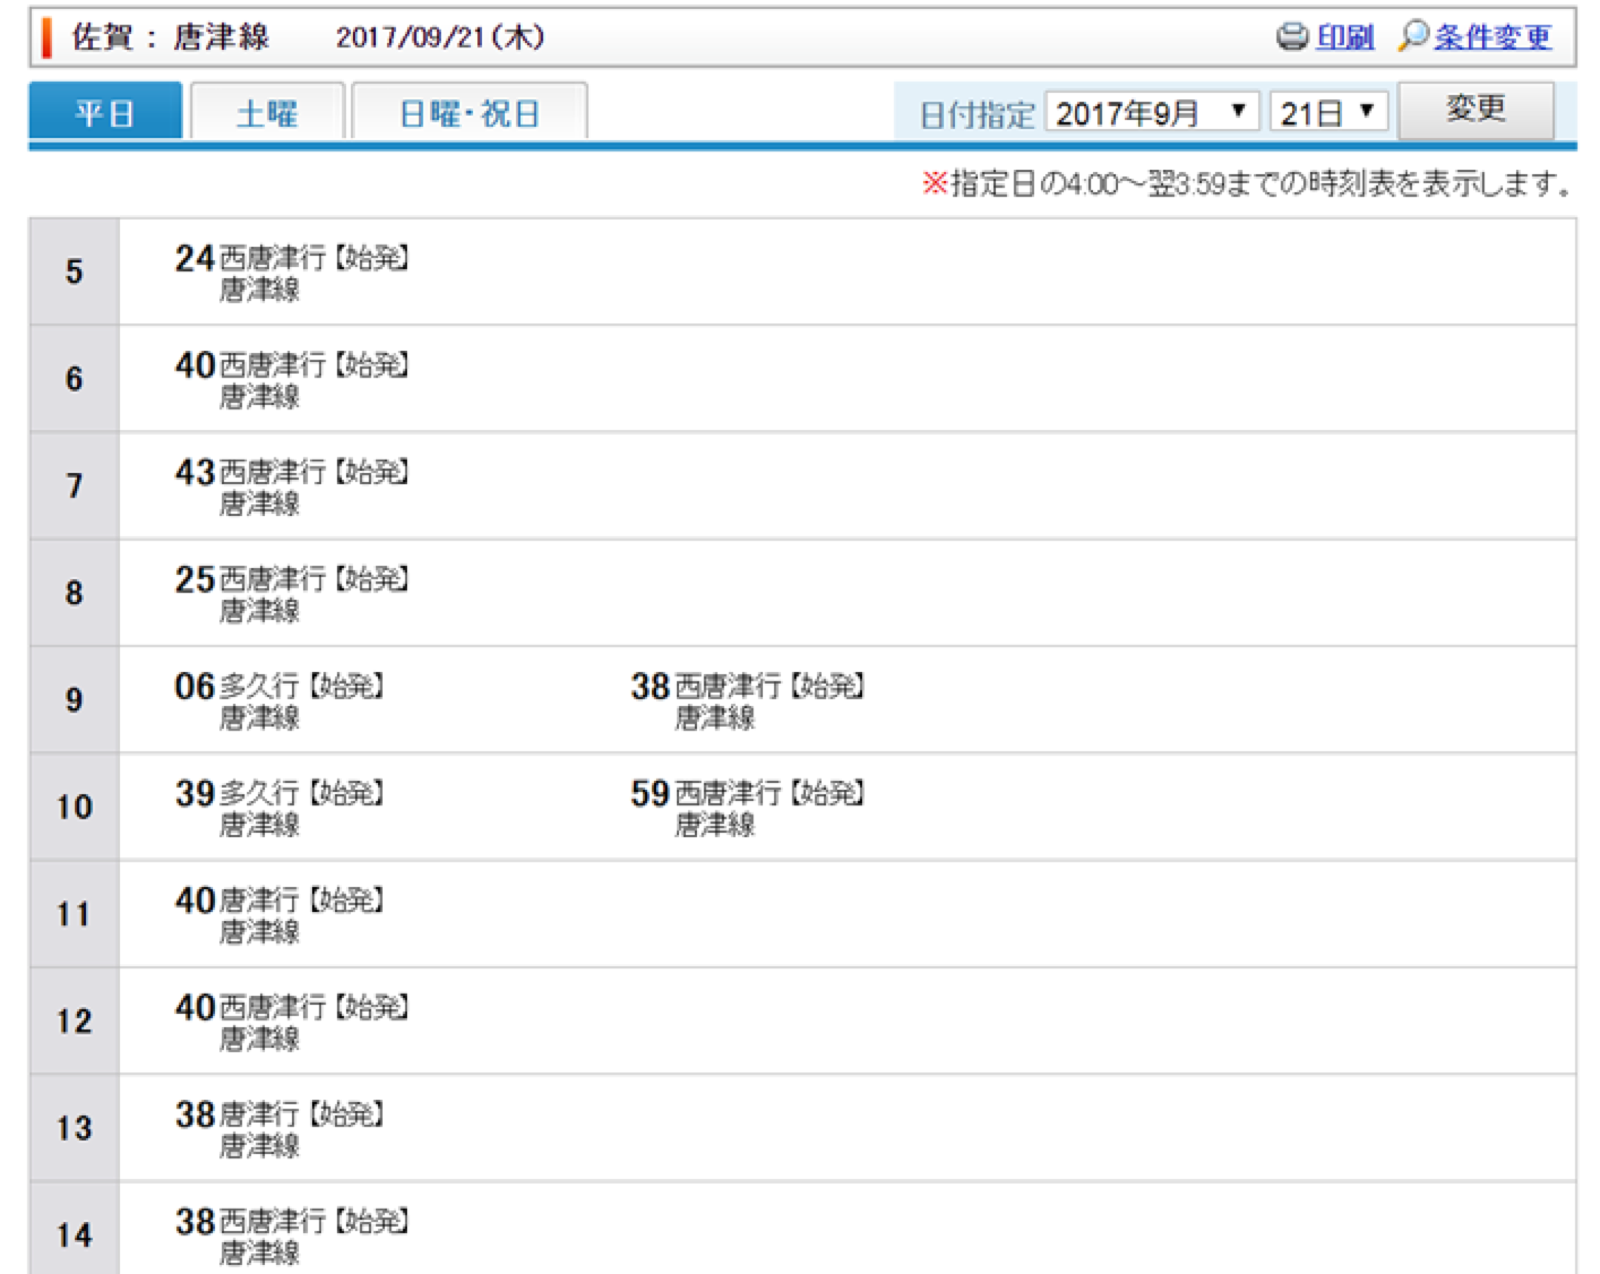This screenshot has width=1600, height=1274.
Task: Click the 10:39 多久行 departure
Action: tap(279, 807)
